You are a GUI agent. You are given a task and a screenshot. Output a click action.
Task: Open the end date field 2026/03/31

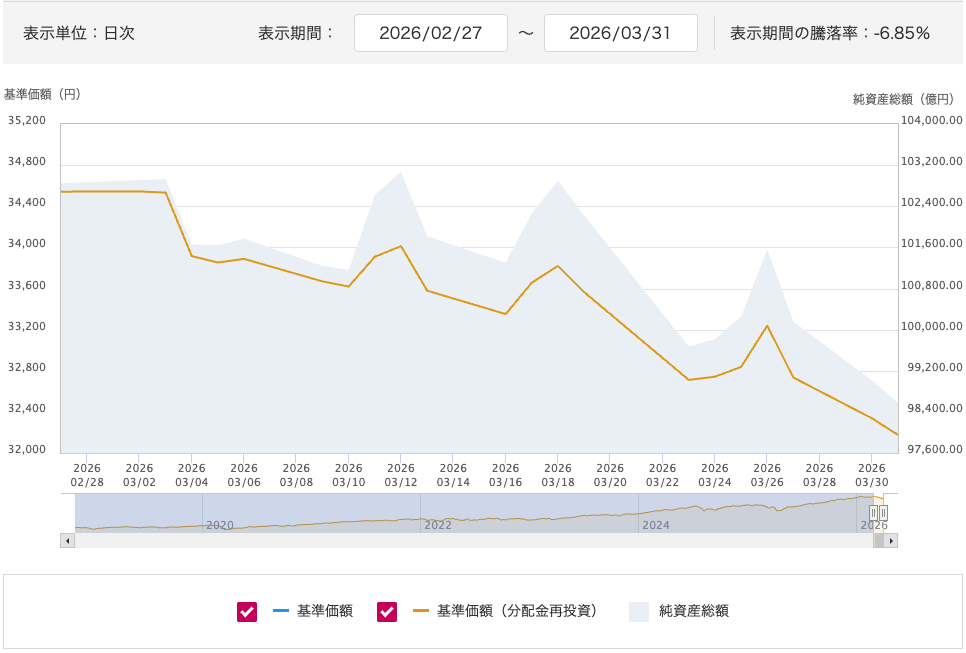click(x=620, y=33)
